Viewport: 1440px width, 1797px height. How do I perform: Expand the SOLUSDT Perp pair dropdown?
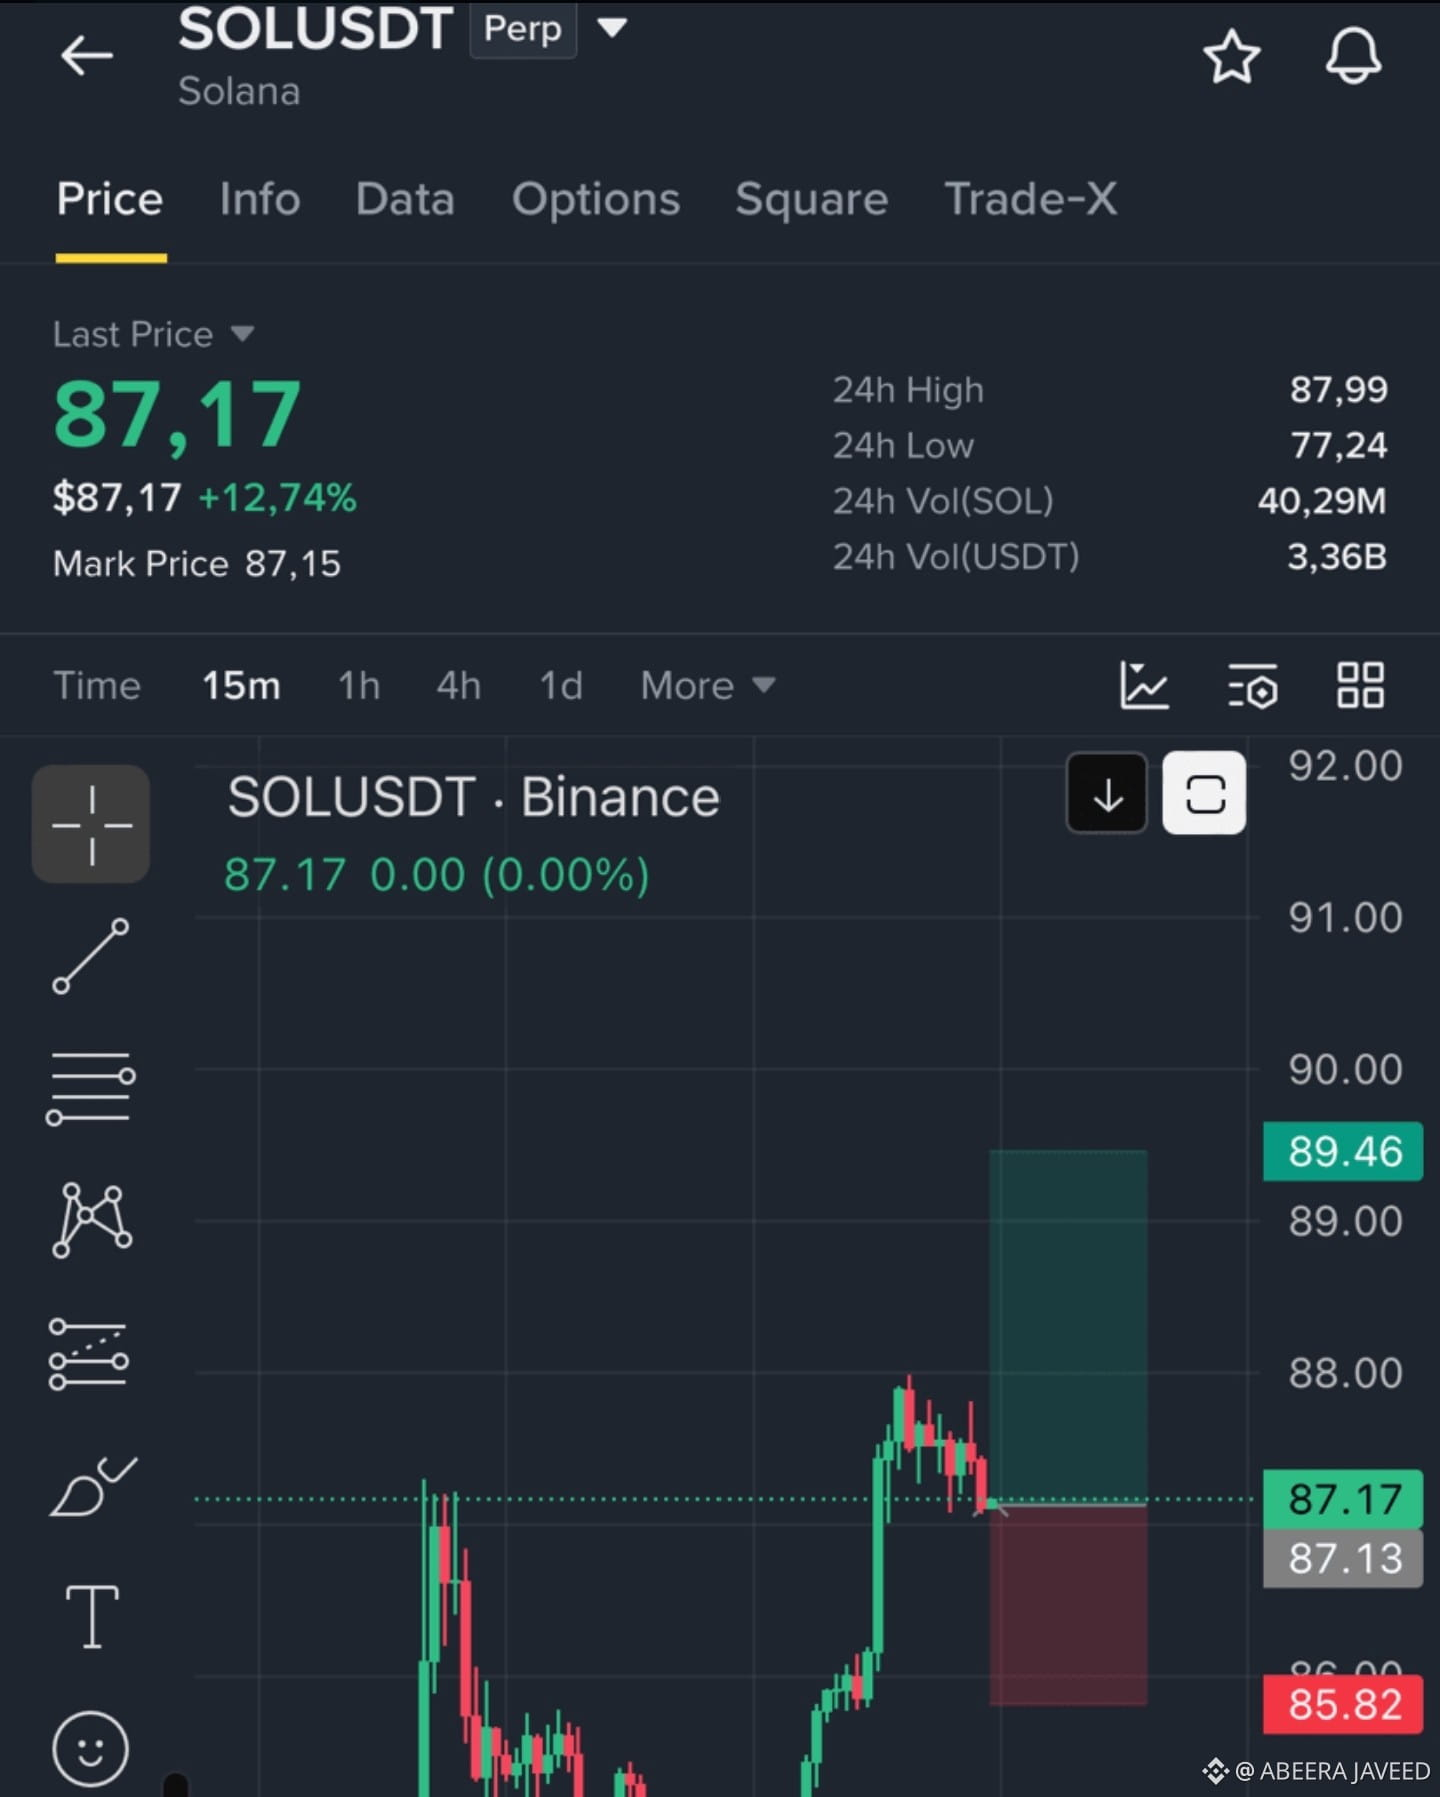pyautogui.click(x=612, y=27)
